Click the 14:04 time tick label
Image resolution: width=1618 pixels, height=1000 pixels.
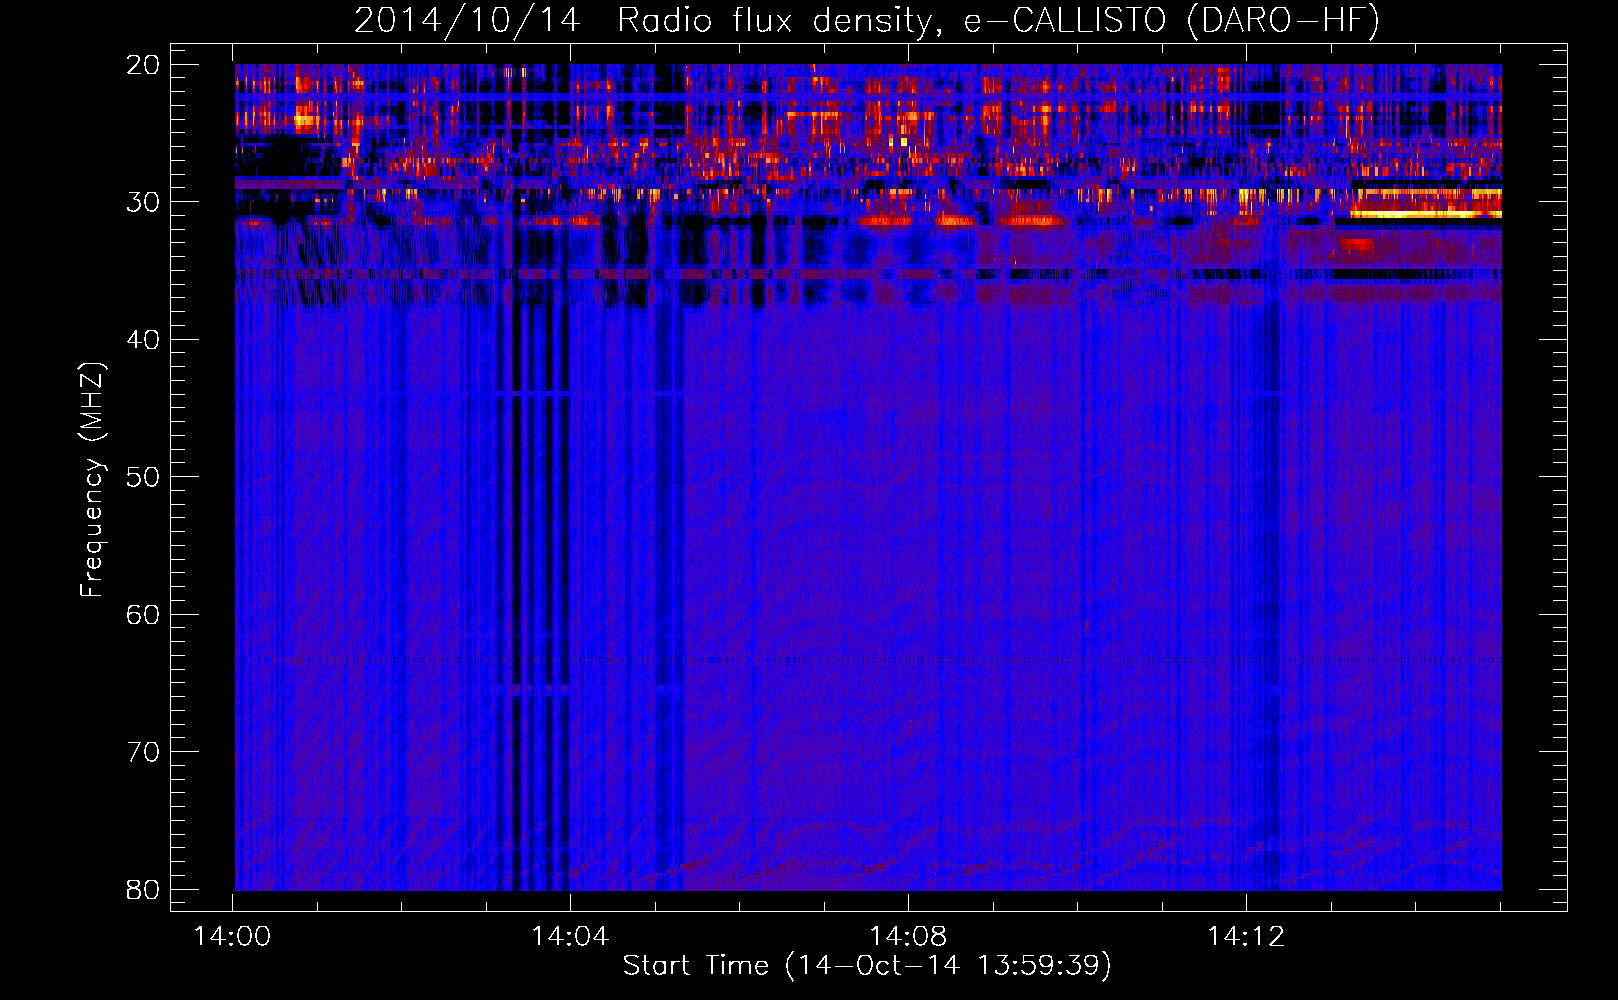coord(570,937)
